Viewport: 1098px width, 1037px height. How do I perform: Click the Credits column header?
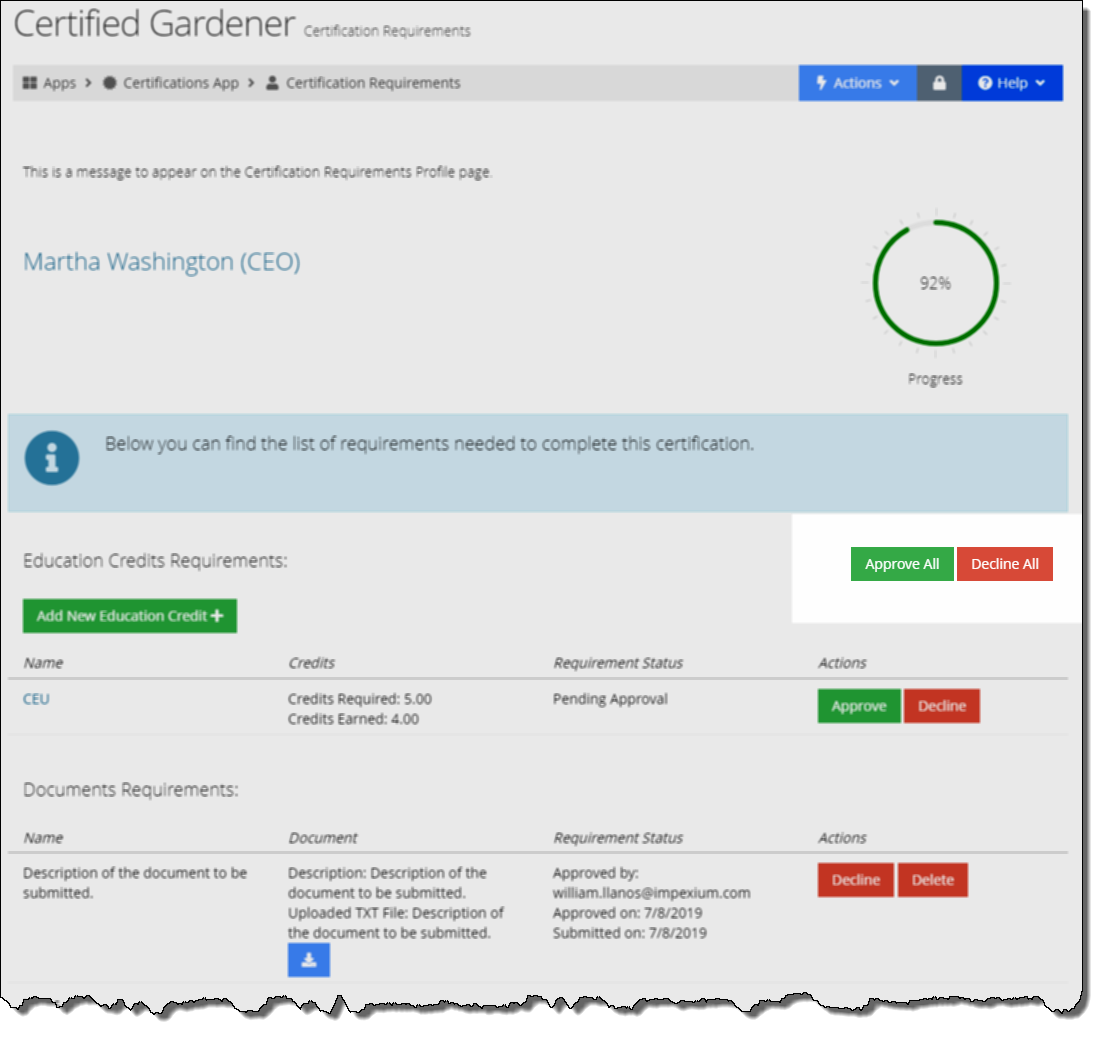[312, 662]
